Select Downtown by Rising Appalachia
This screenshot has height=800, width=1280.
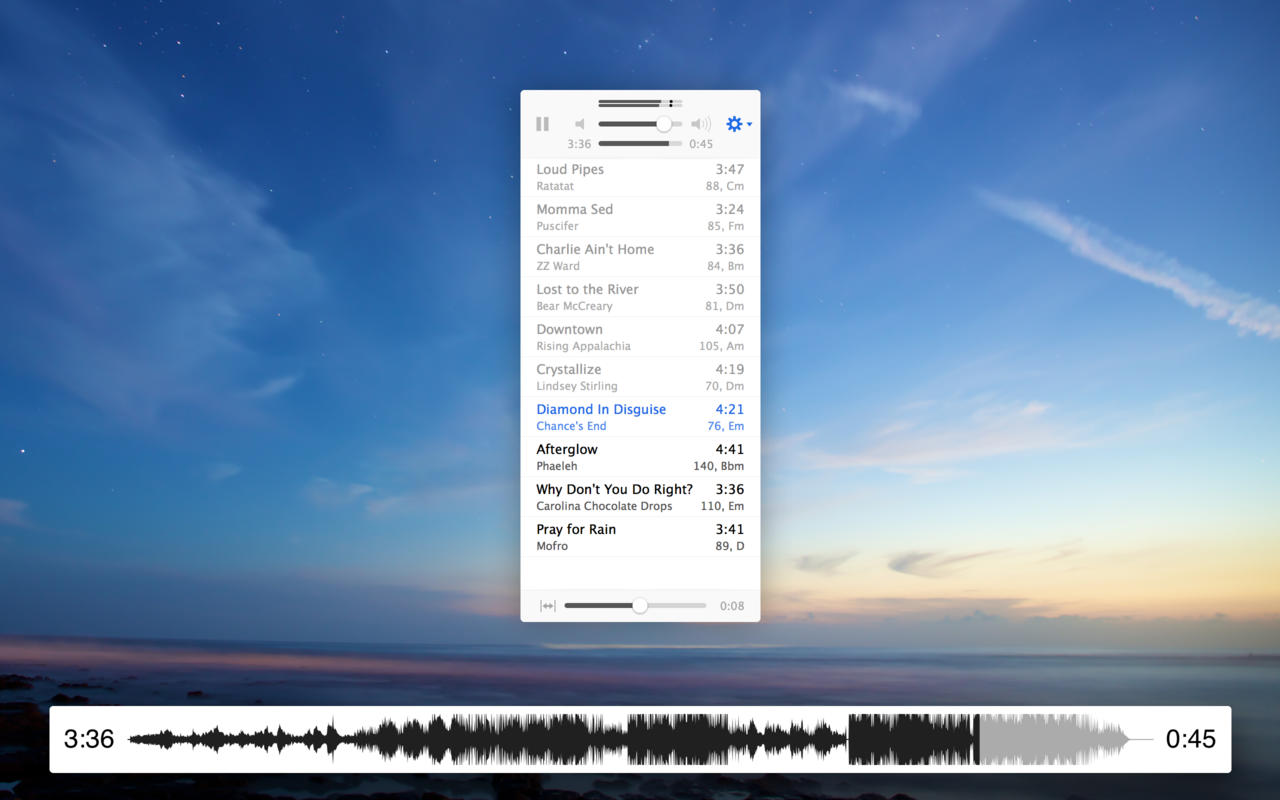(x=640, y=337)
